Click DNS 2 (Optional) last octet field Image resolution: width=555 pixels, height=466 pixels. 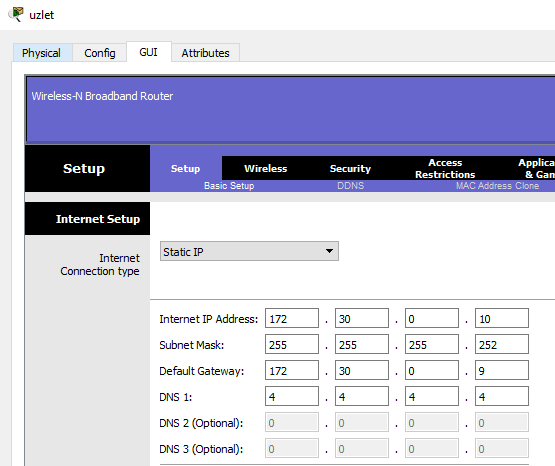502,422
